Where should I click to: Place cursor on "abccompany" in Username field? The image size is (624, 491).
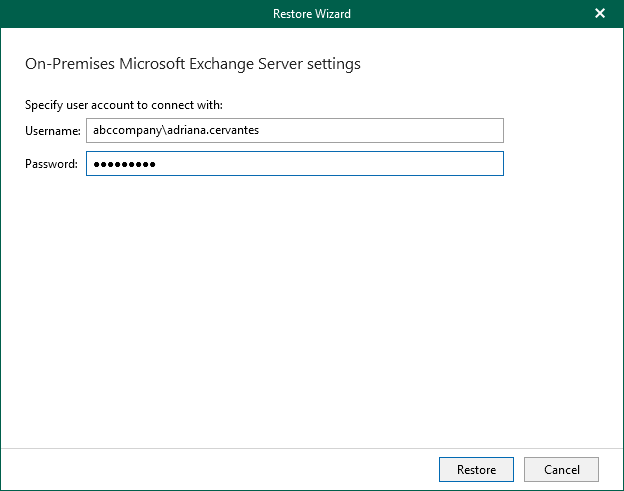[124, 131]
